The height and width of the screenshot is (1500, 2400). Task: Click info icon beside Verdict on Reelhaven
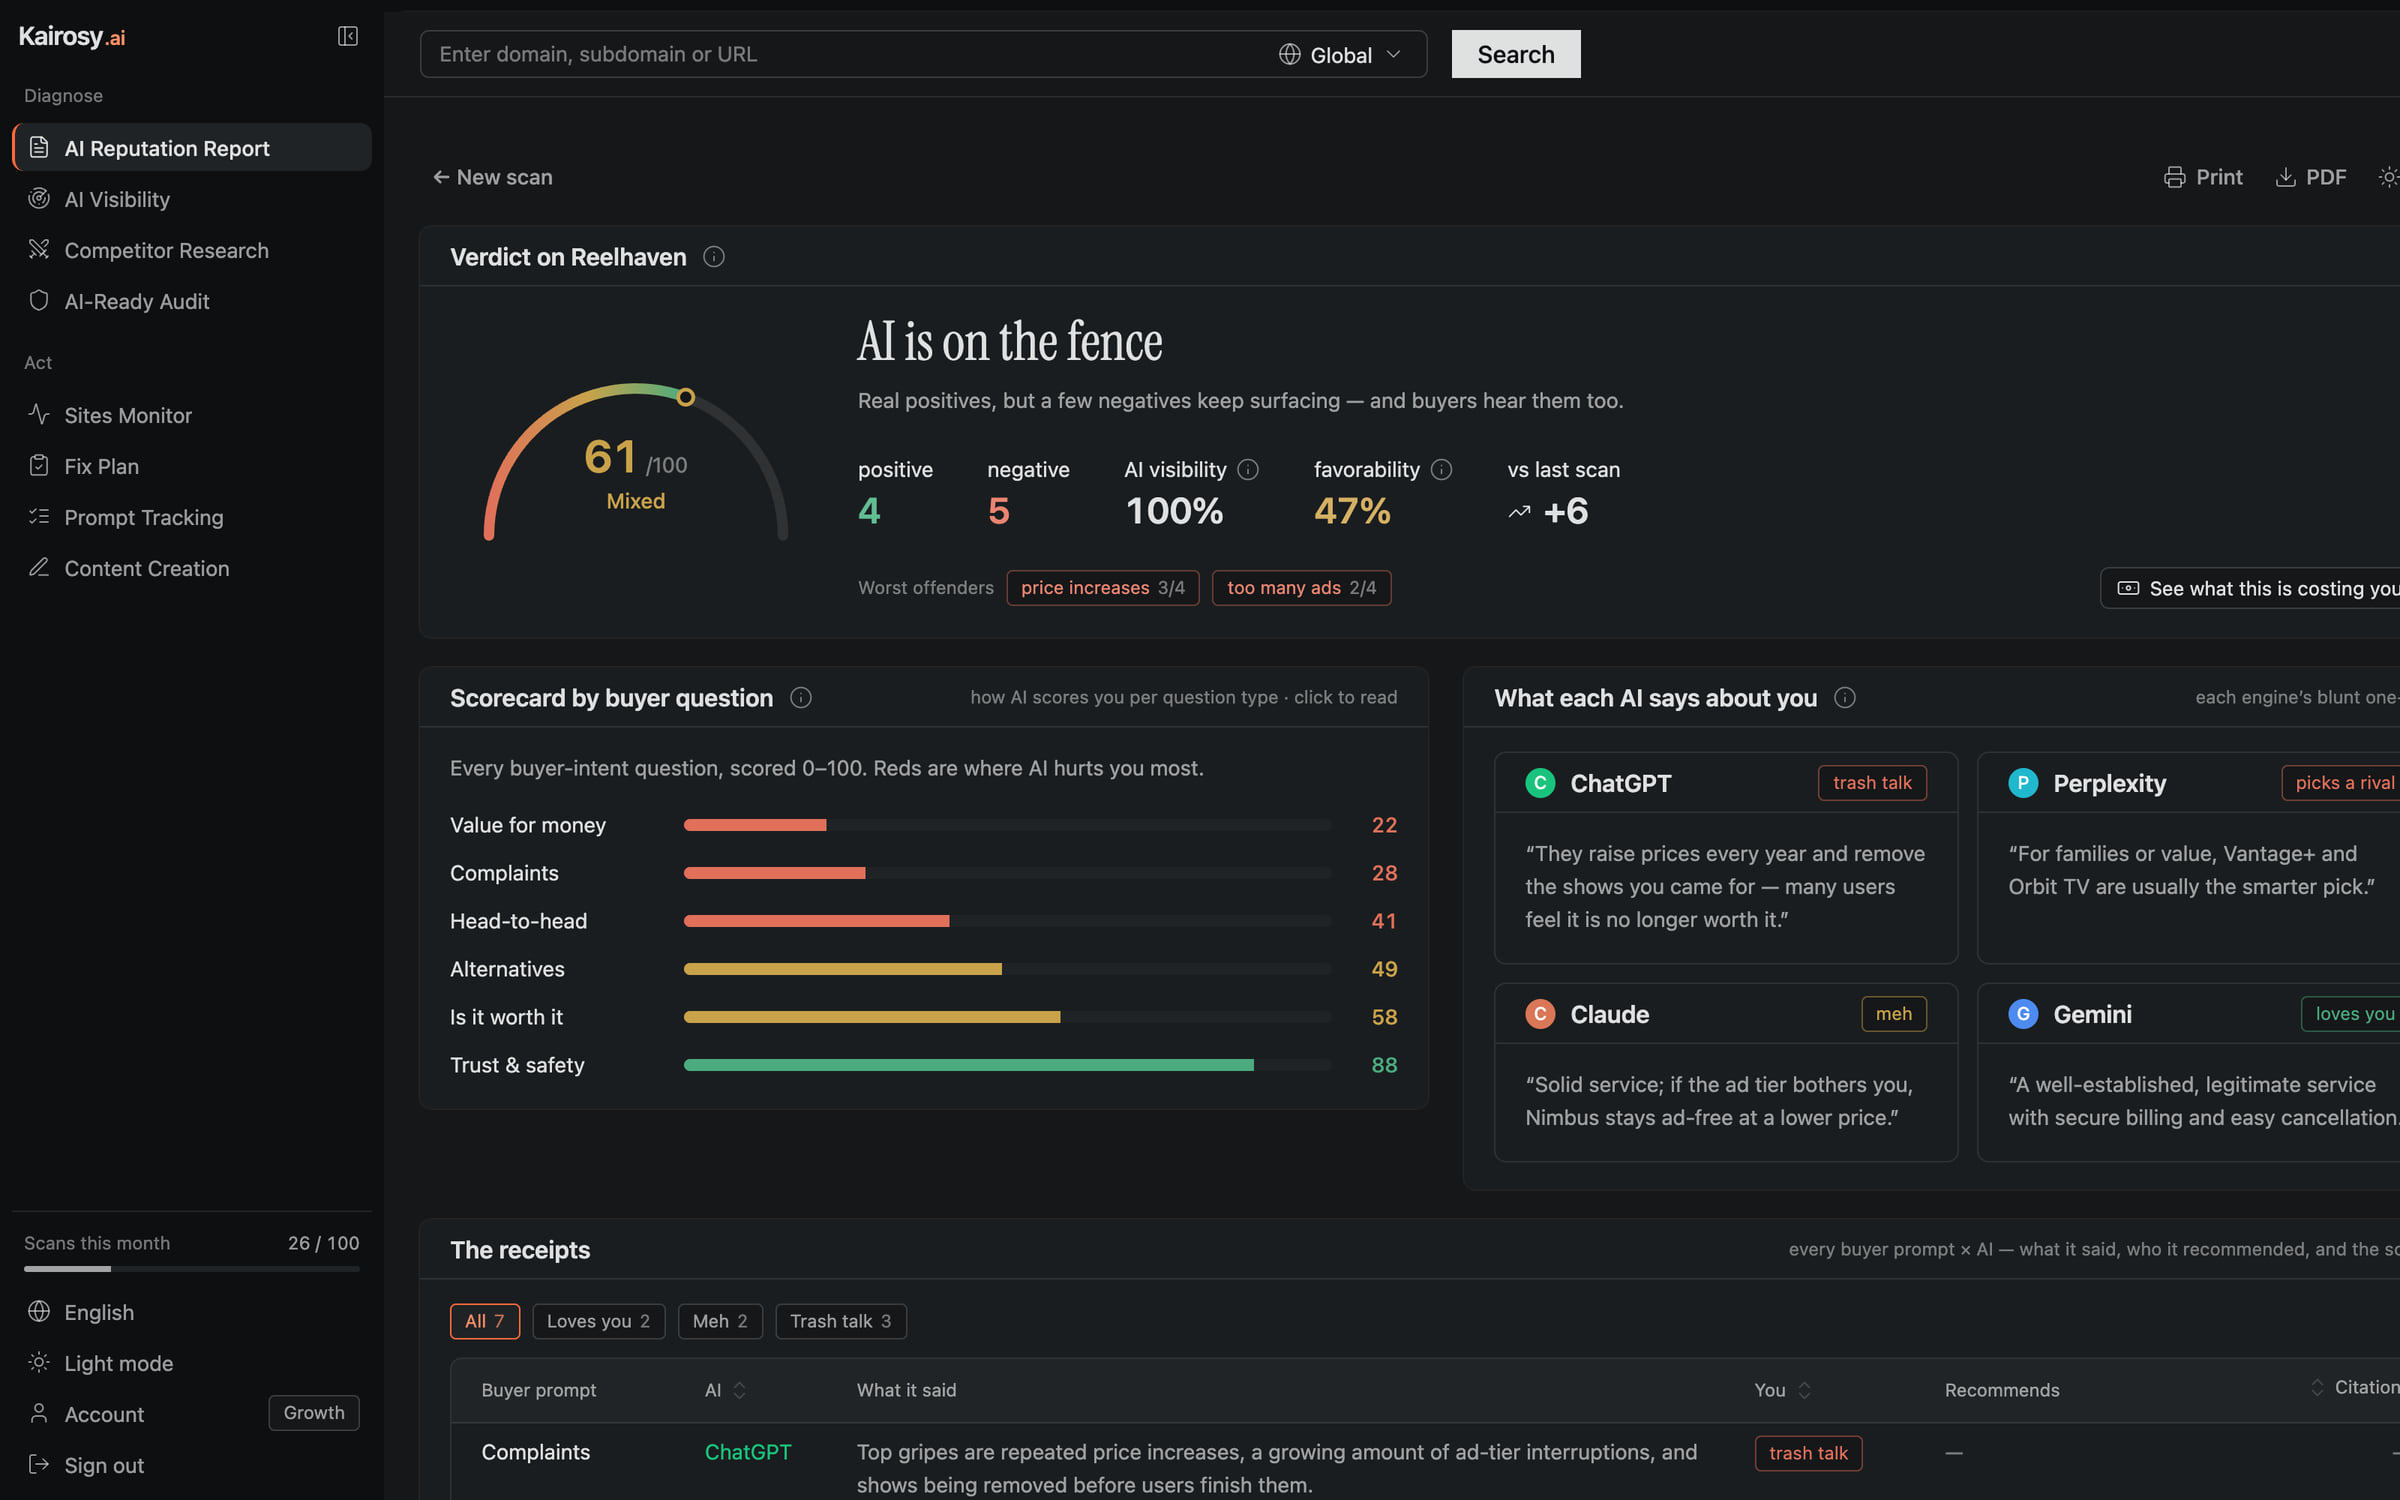pyautogui.click(x=713, y=257)
